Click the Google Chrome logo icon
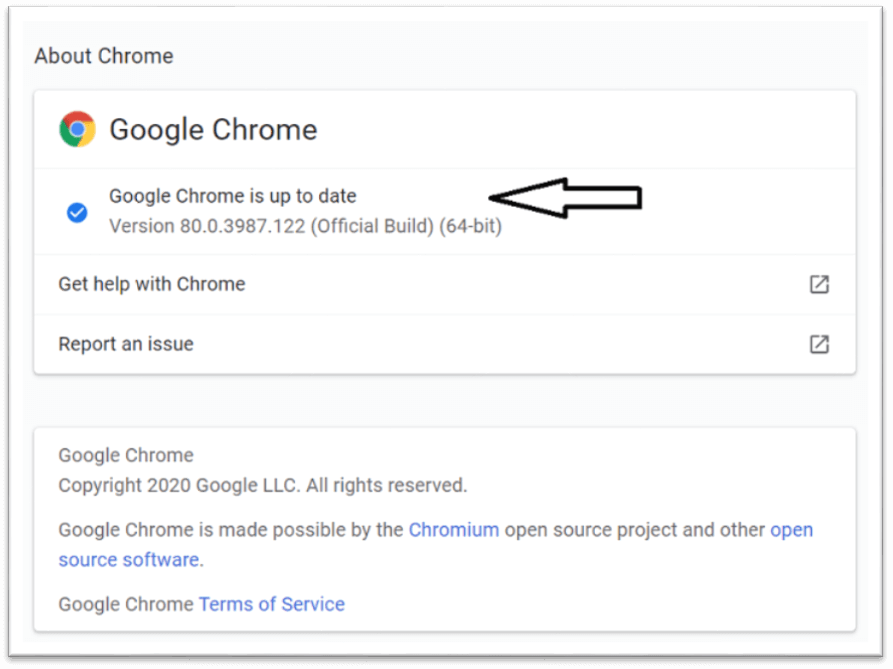The image size is (893, 669). click(77, 129)
